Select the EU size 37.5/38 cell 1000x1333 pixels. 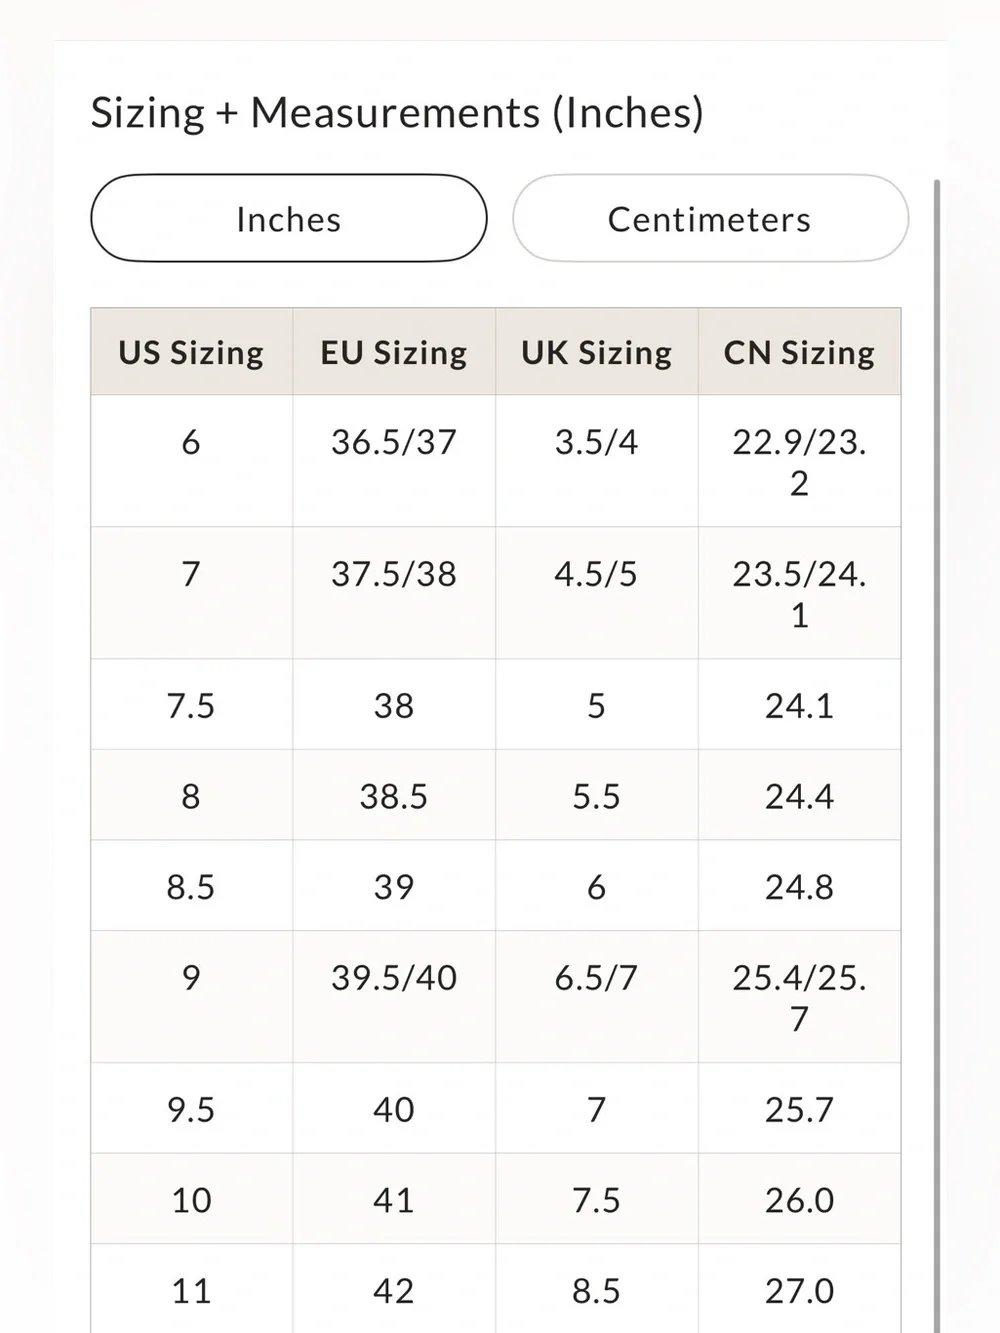point(394,593)
